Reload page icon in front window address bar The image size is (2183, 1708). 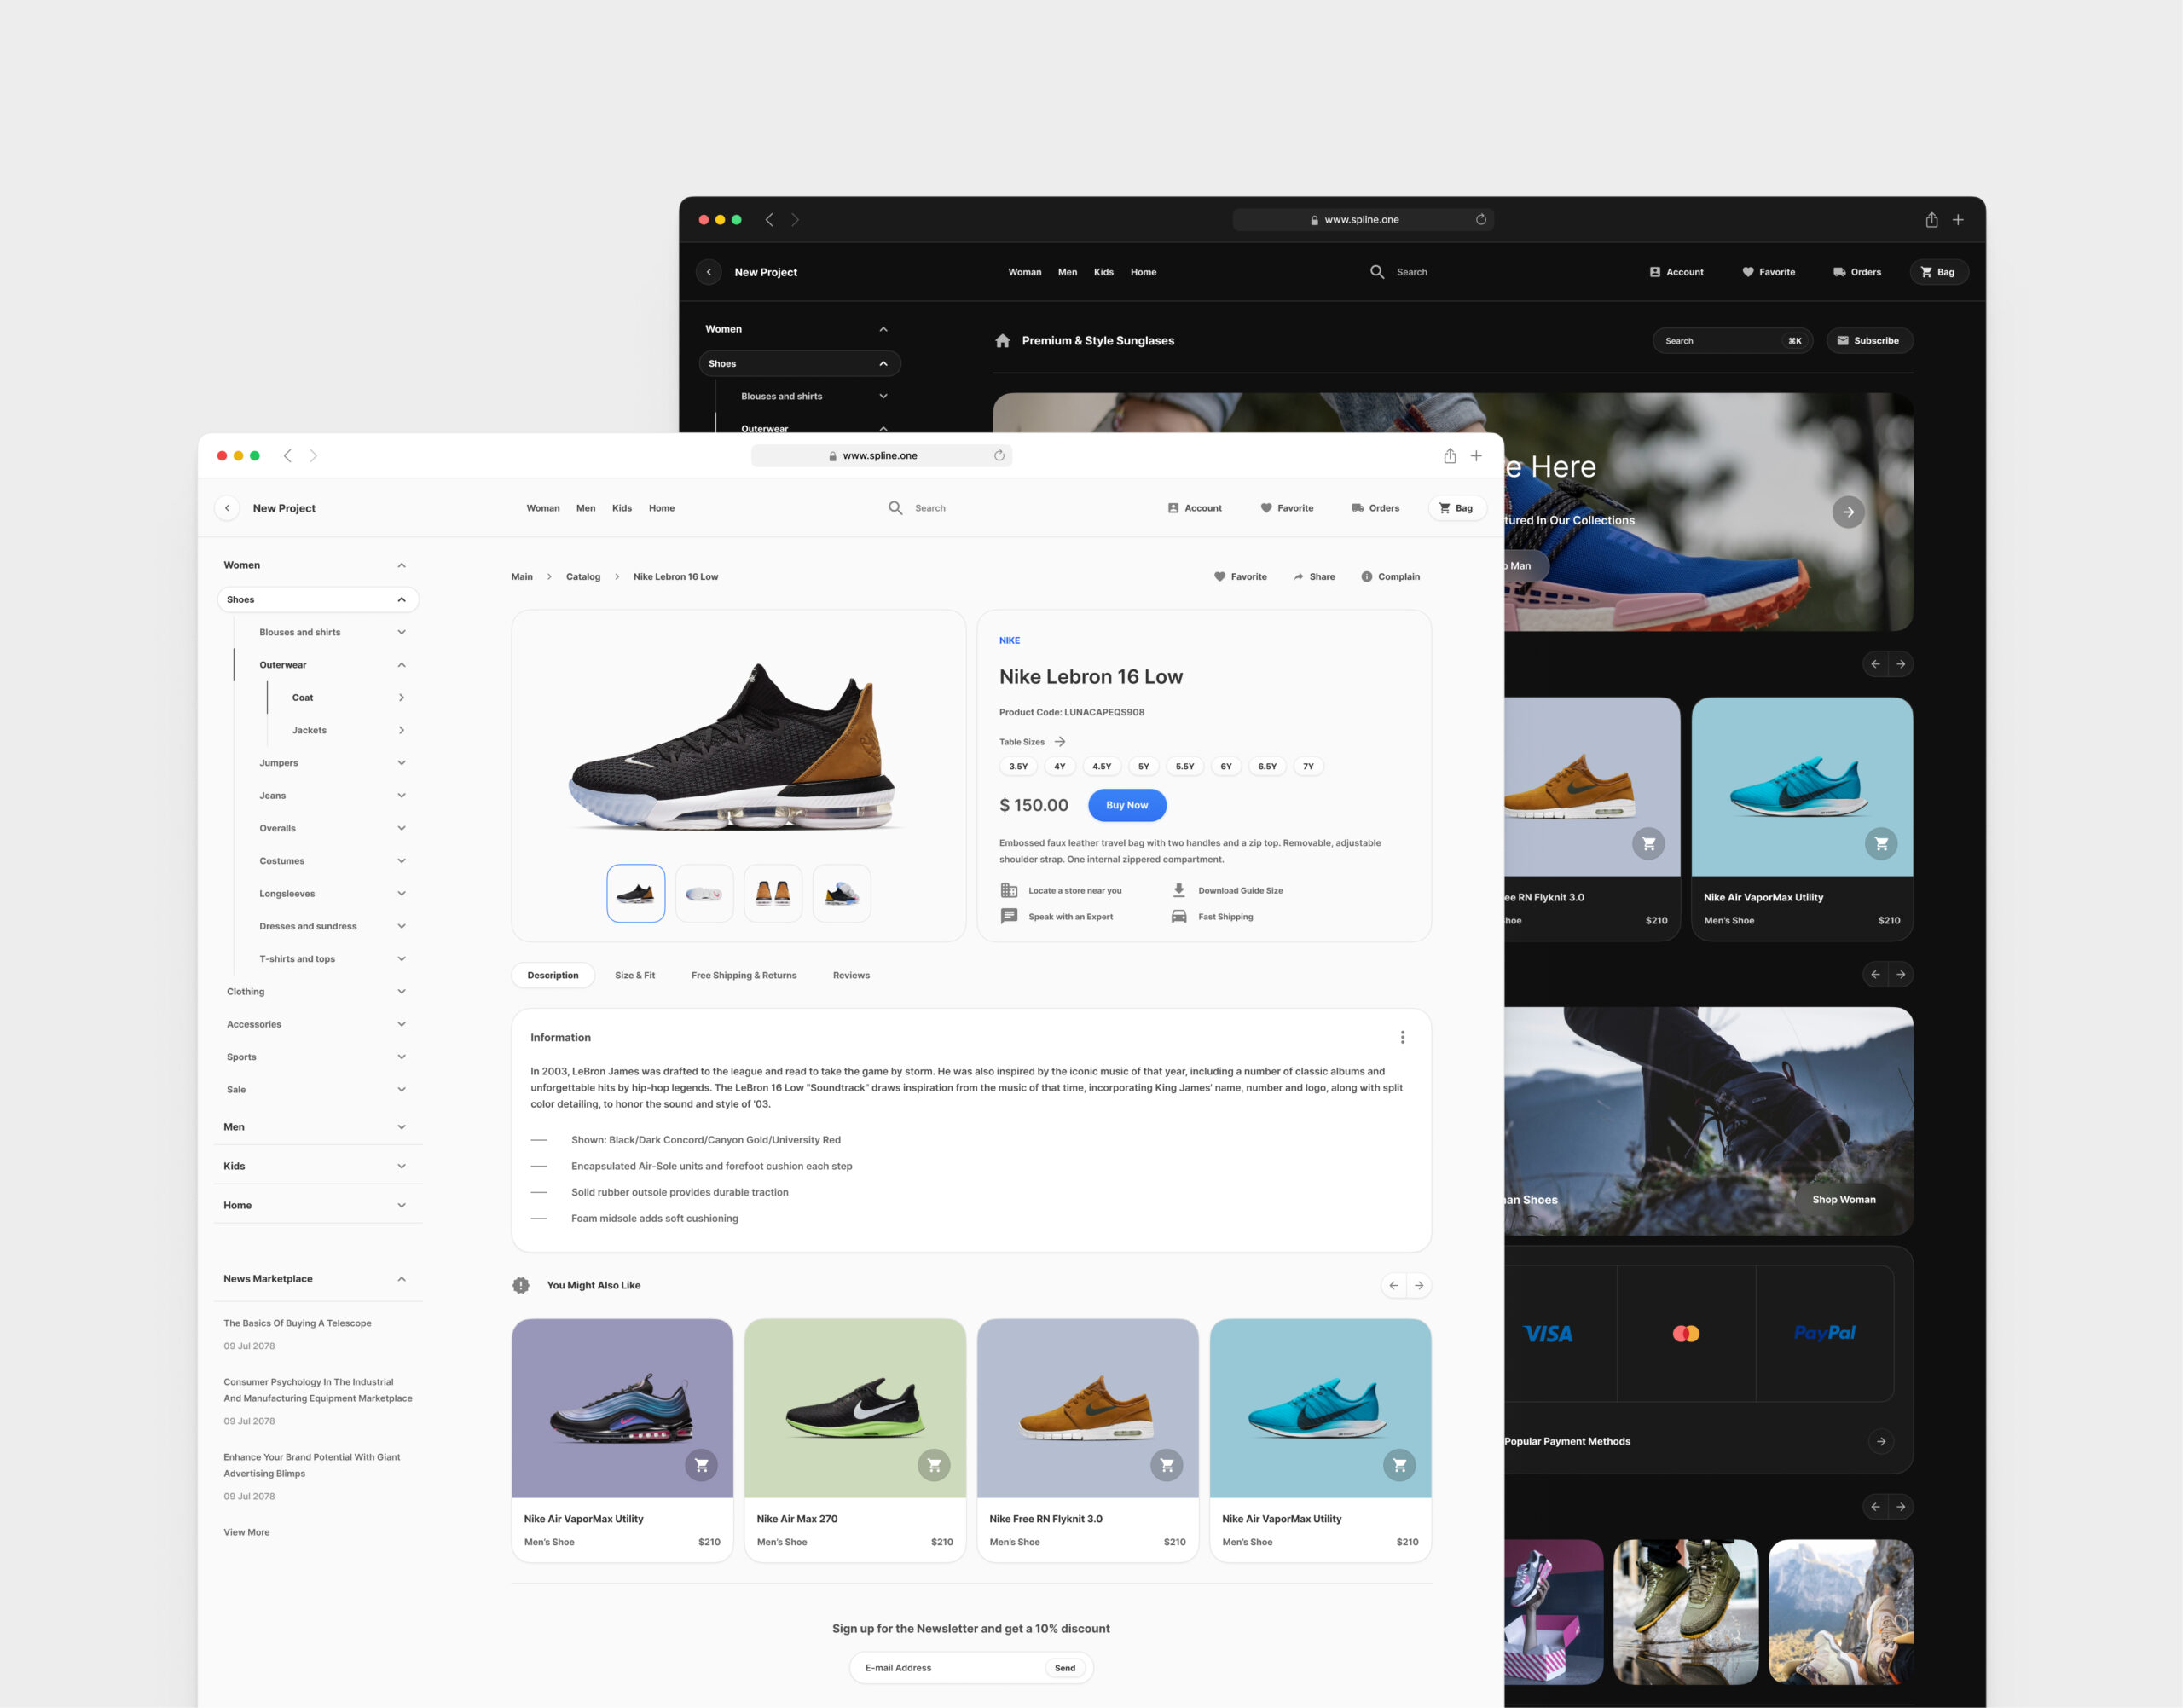(x=999, y=455)
